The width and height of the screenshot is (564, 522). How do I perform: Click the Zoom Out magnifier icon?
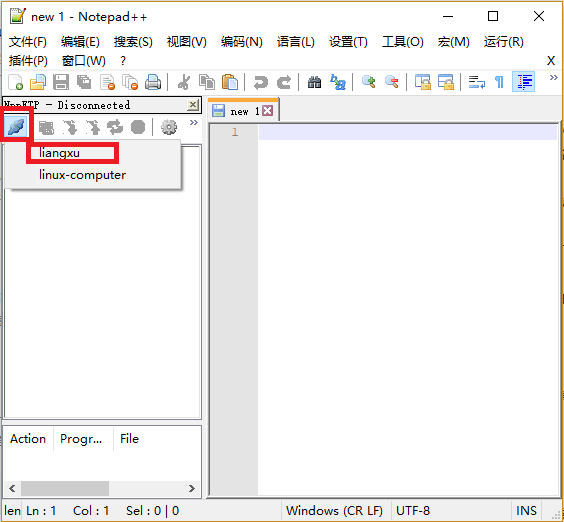click(392, 82)
